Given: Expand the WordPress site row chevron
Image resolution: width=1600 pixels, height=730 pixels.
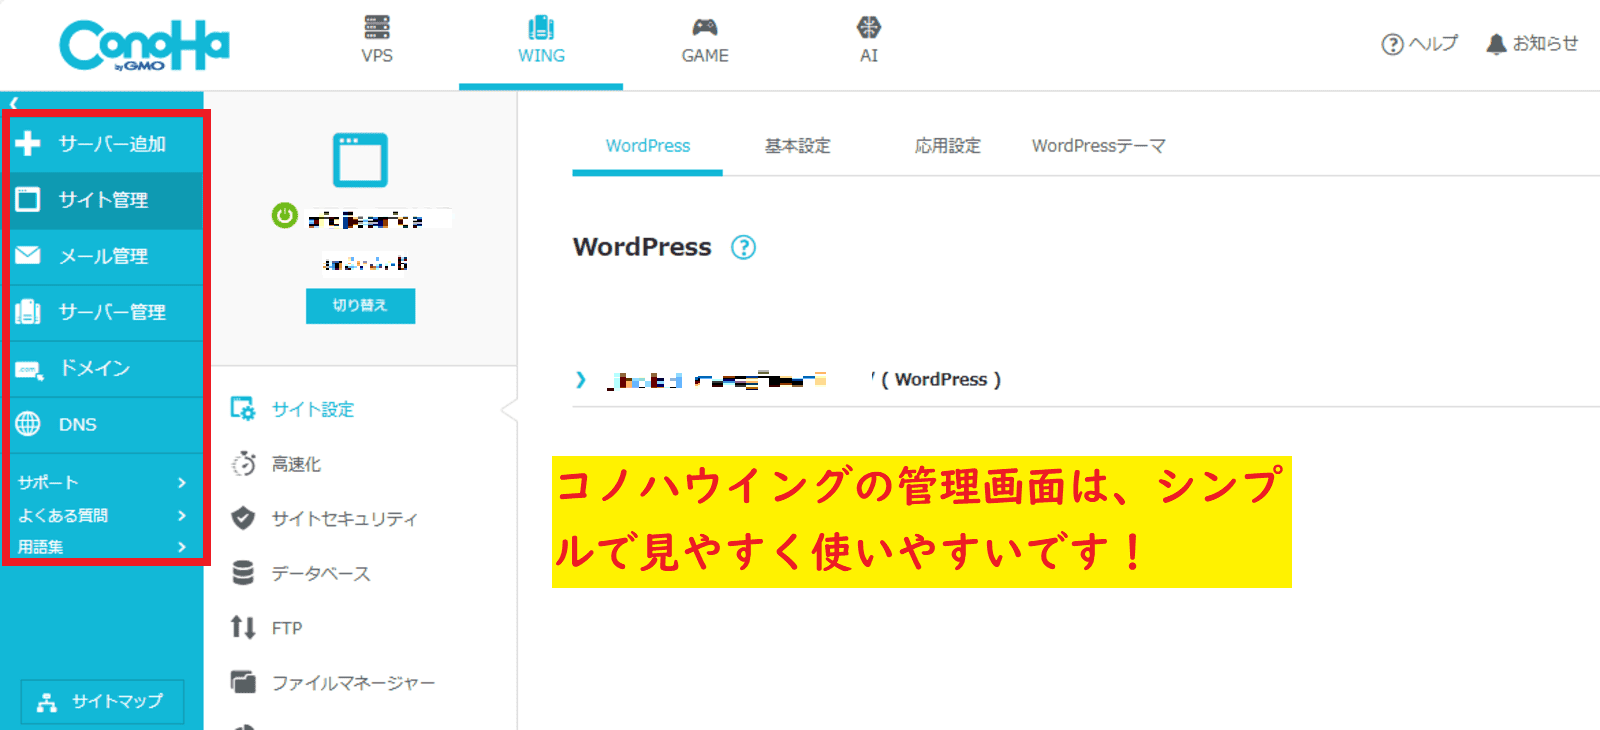Looking at the screenshot, I should (581, 379).
